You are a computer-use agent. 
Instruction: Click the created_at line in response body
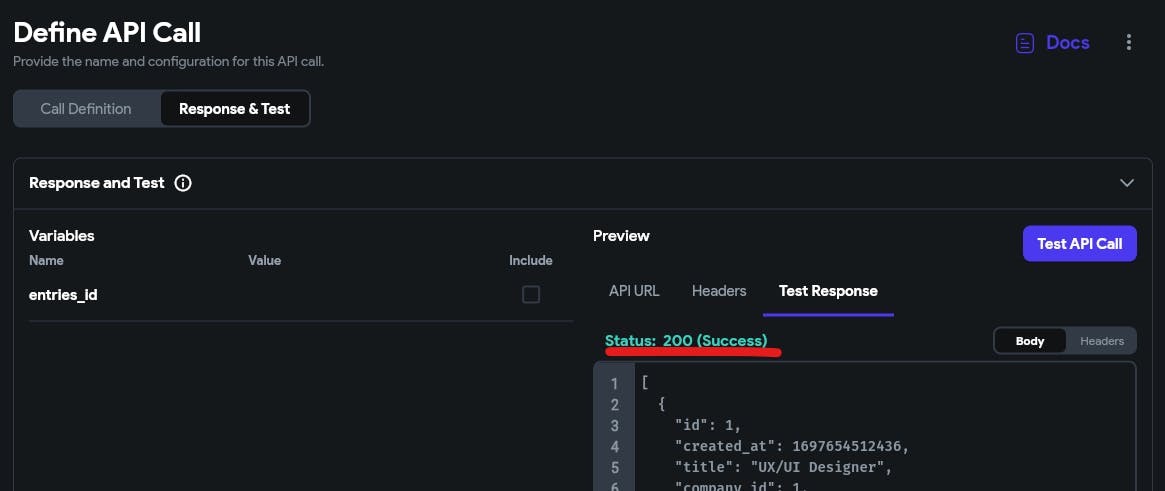792,446
